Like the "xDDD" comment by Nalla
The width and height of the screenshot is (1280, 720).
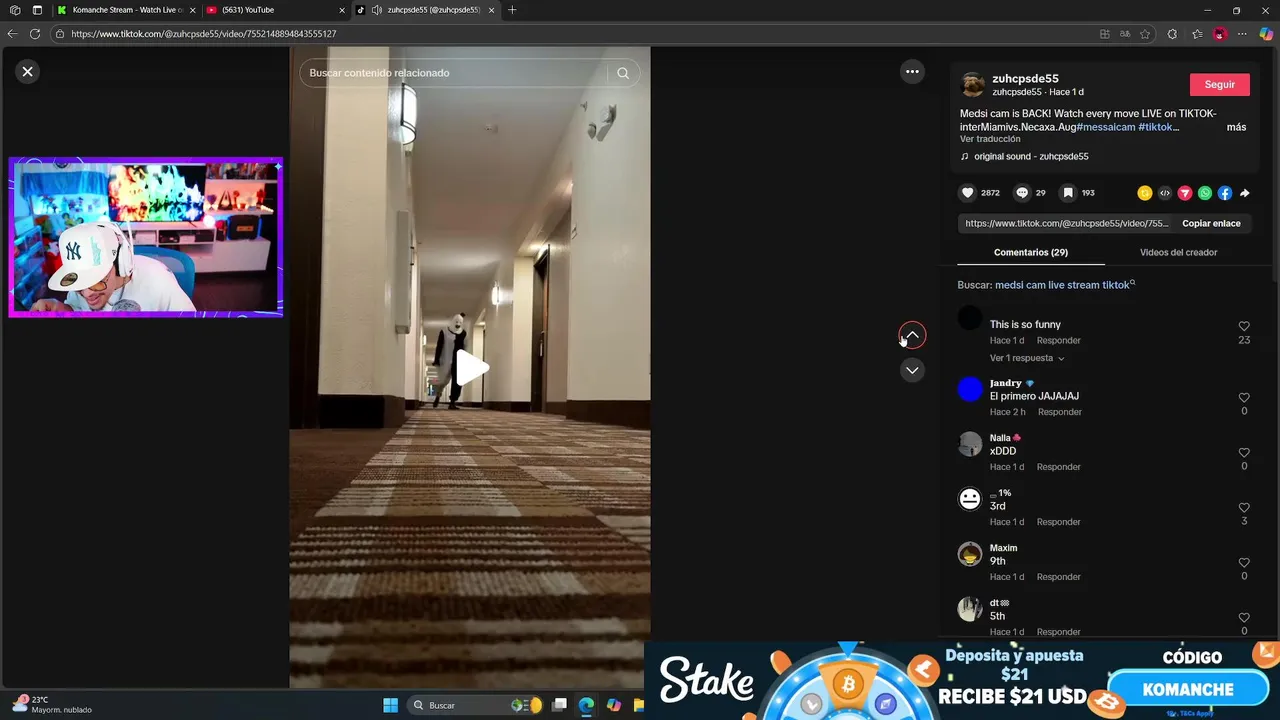coord(1244,452)
